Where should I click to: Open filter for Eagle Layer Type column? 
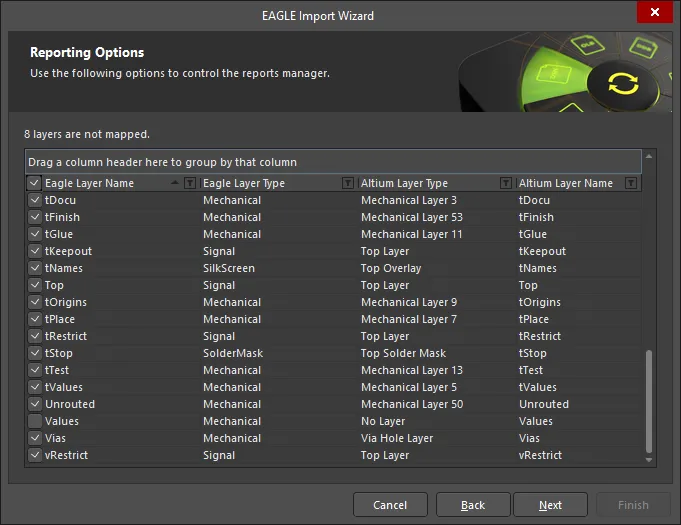pos(348,183)
